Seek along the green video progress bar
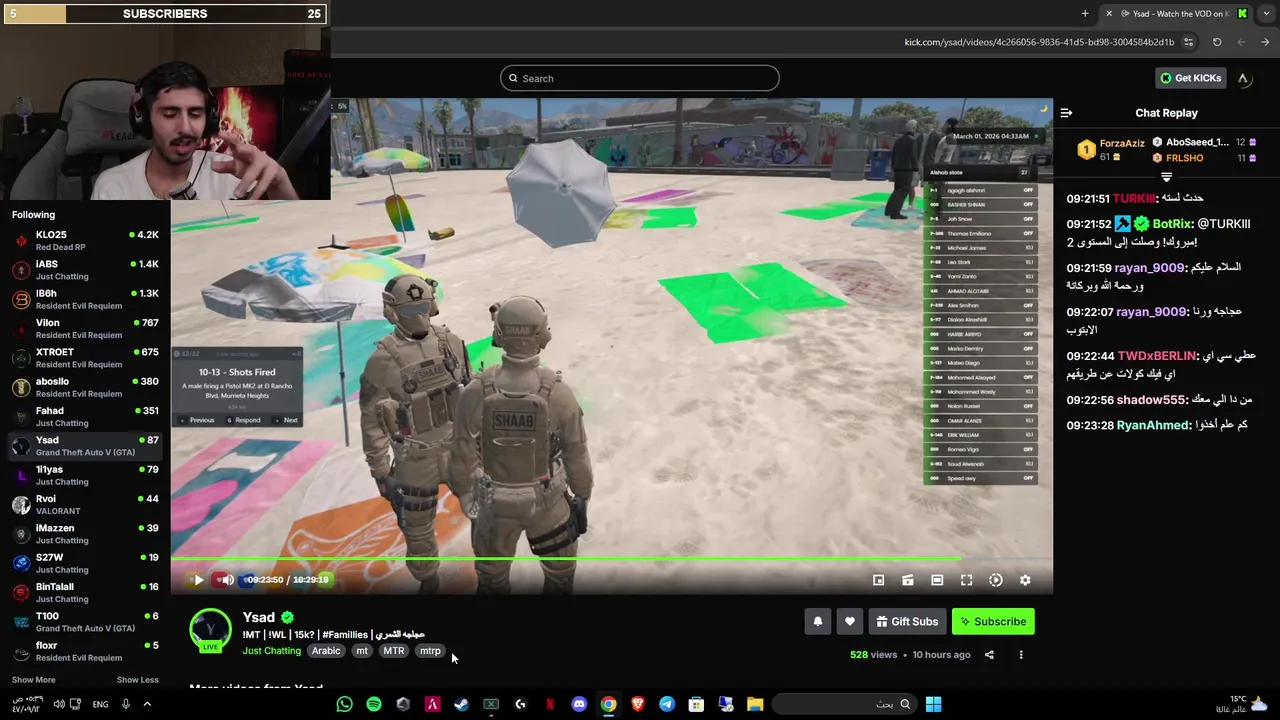1280x720 pixels. pyautogui.click(x=611, y=559)
